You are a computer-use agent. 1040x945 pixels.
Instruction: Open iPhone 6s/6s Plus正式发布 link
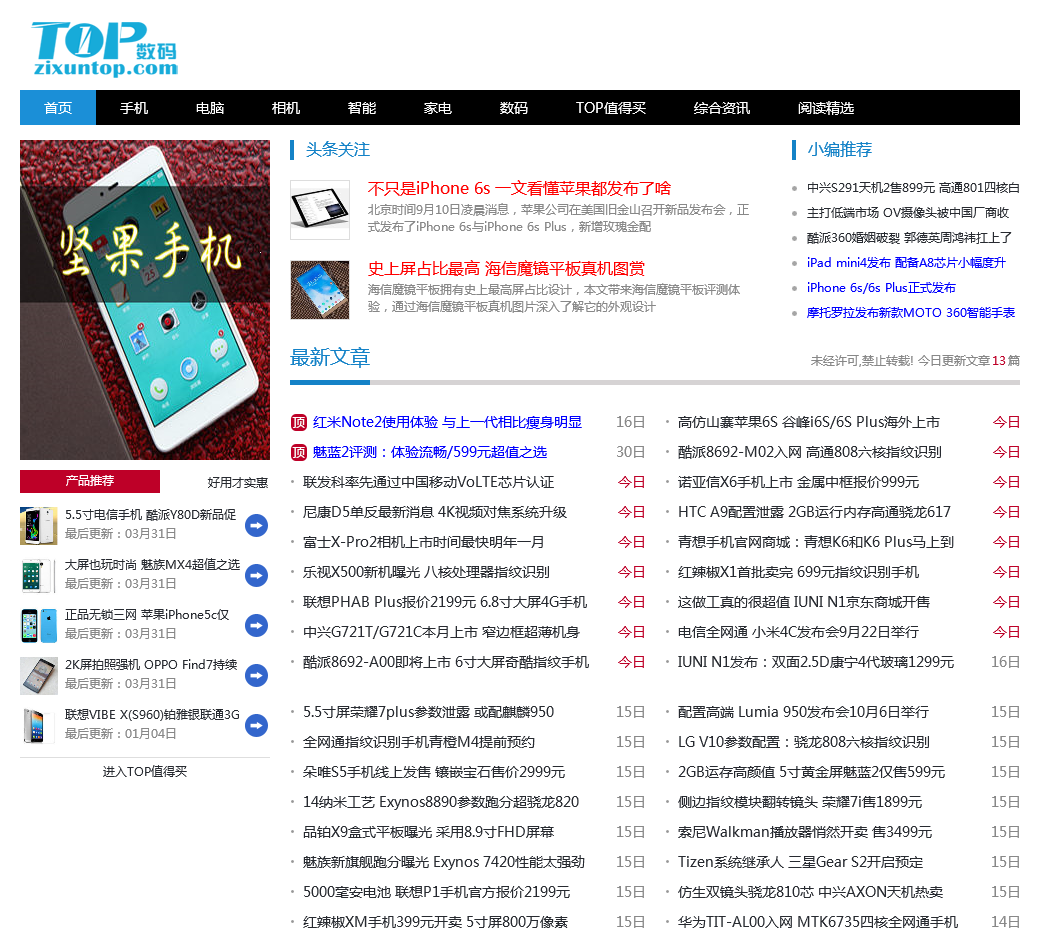[x=881, y=288]
